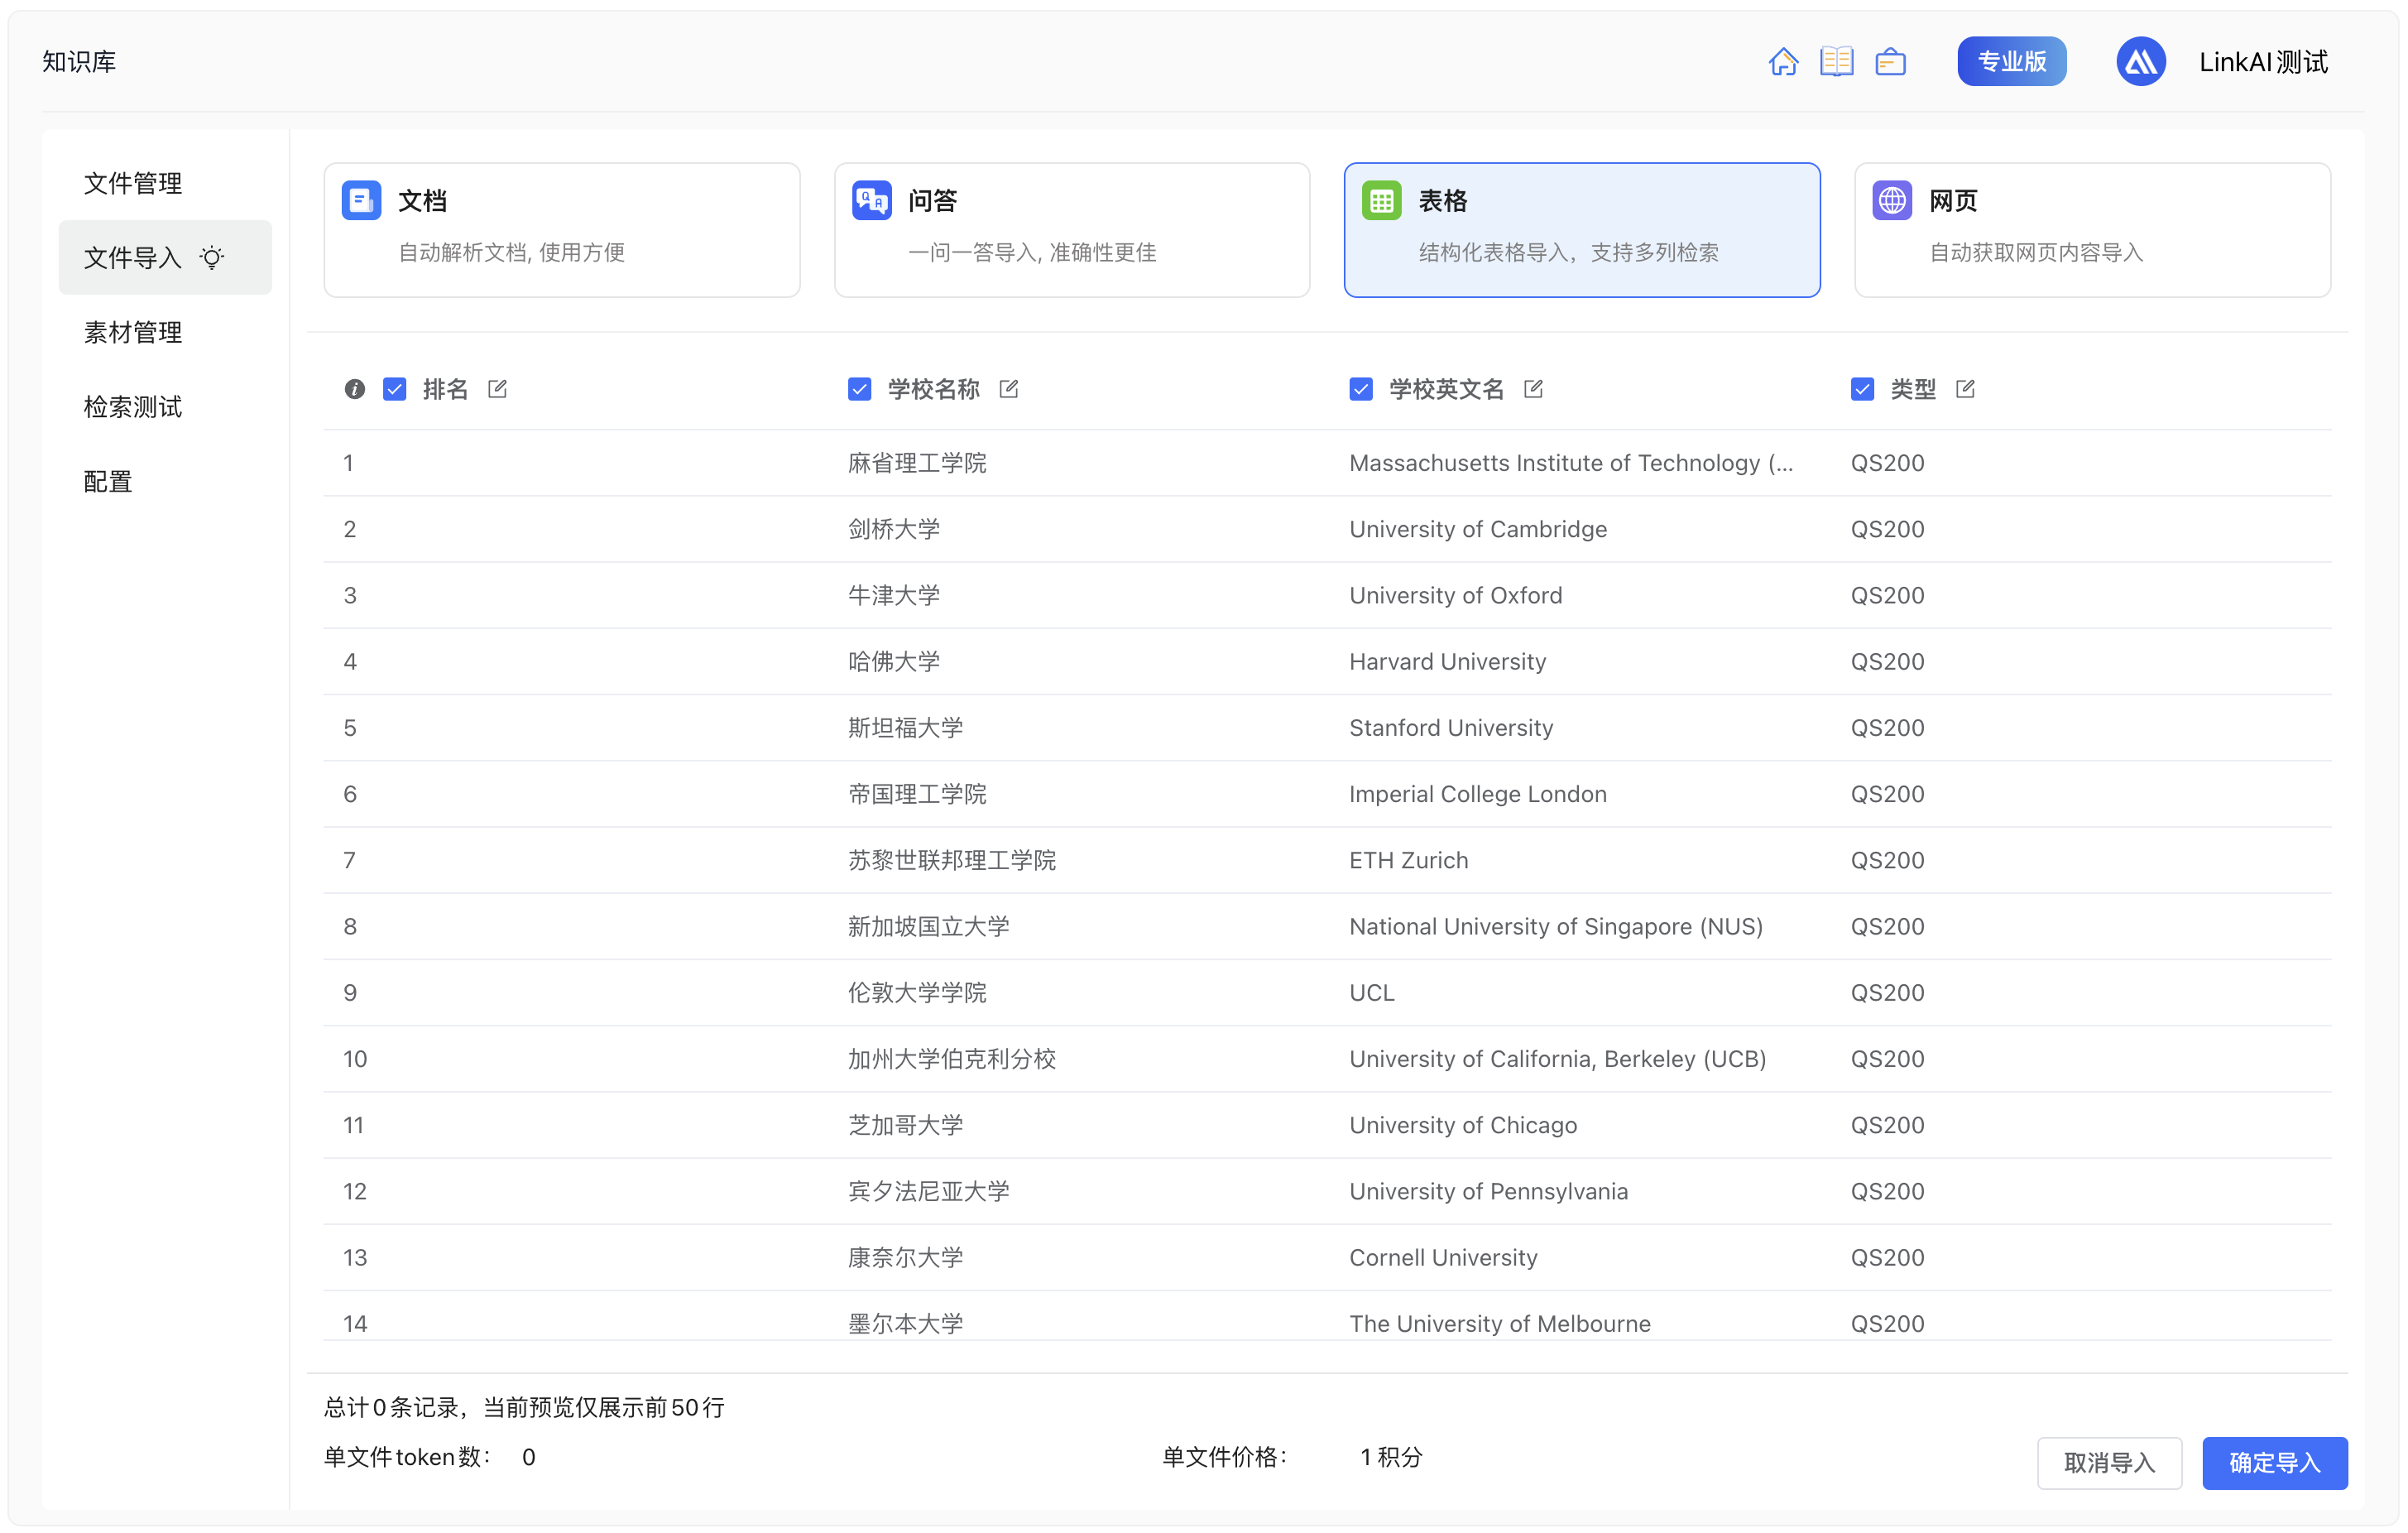The height and width of the screenshot is (1533, 2408).
Task: Click the briefcase icon in the top bar
Action: pos(1890,61)
